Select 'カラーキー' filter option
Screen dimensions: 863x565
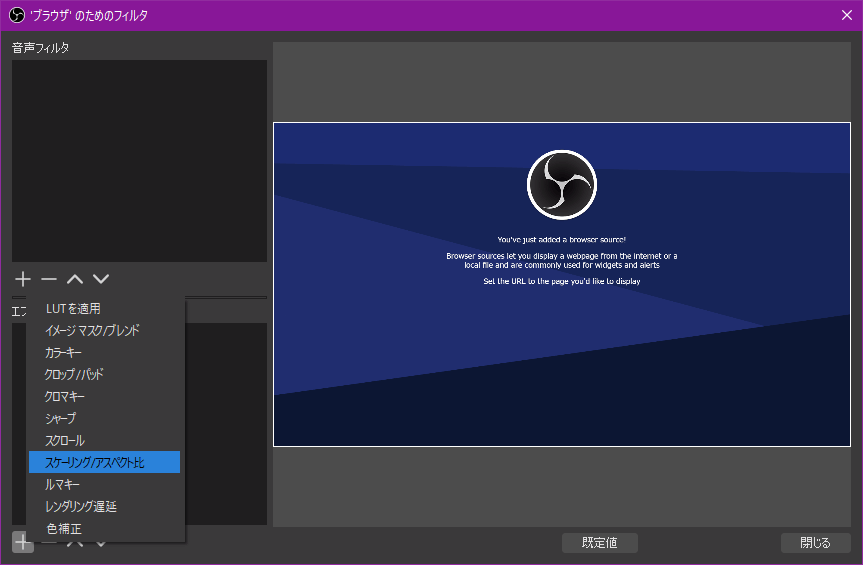coord(105,353)
